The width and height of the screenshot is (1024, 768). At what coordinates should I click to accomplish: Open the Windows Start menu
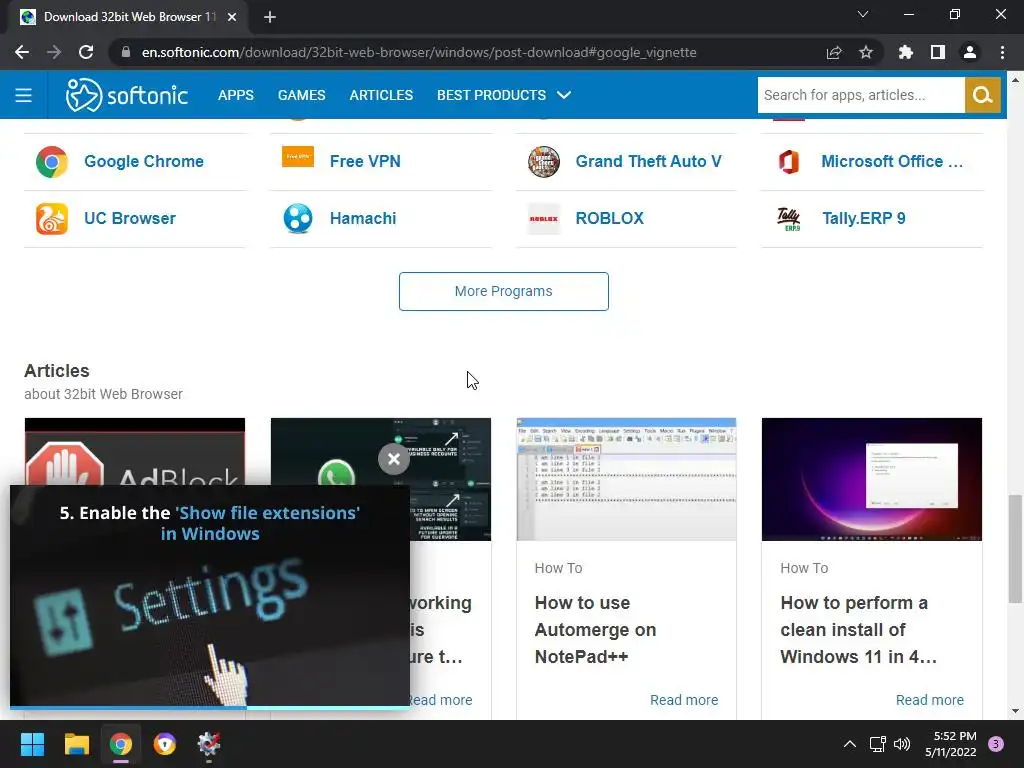pyautogui.click(x=32, y=744)
